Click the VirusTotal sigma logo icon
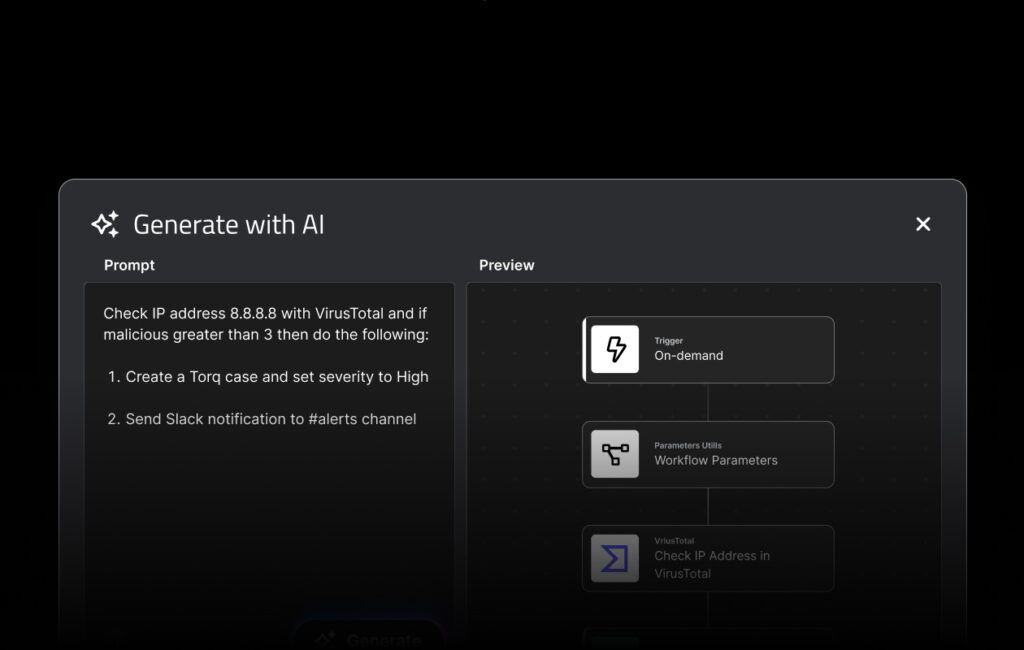Image resolution: width=1024 pixels, height=650 pixels. click(x=615, y=558)
